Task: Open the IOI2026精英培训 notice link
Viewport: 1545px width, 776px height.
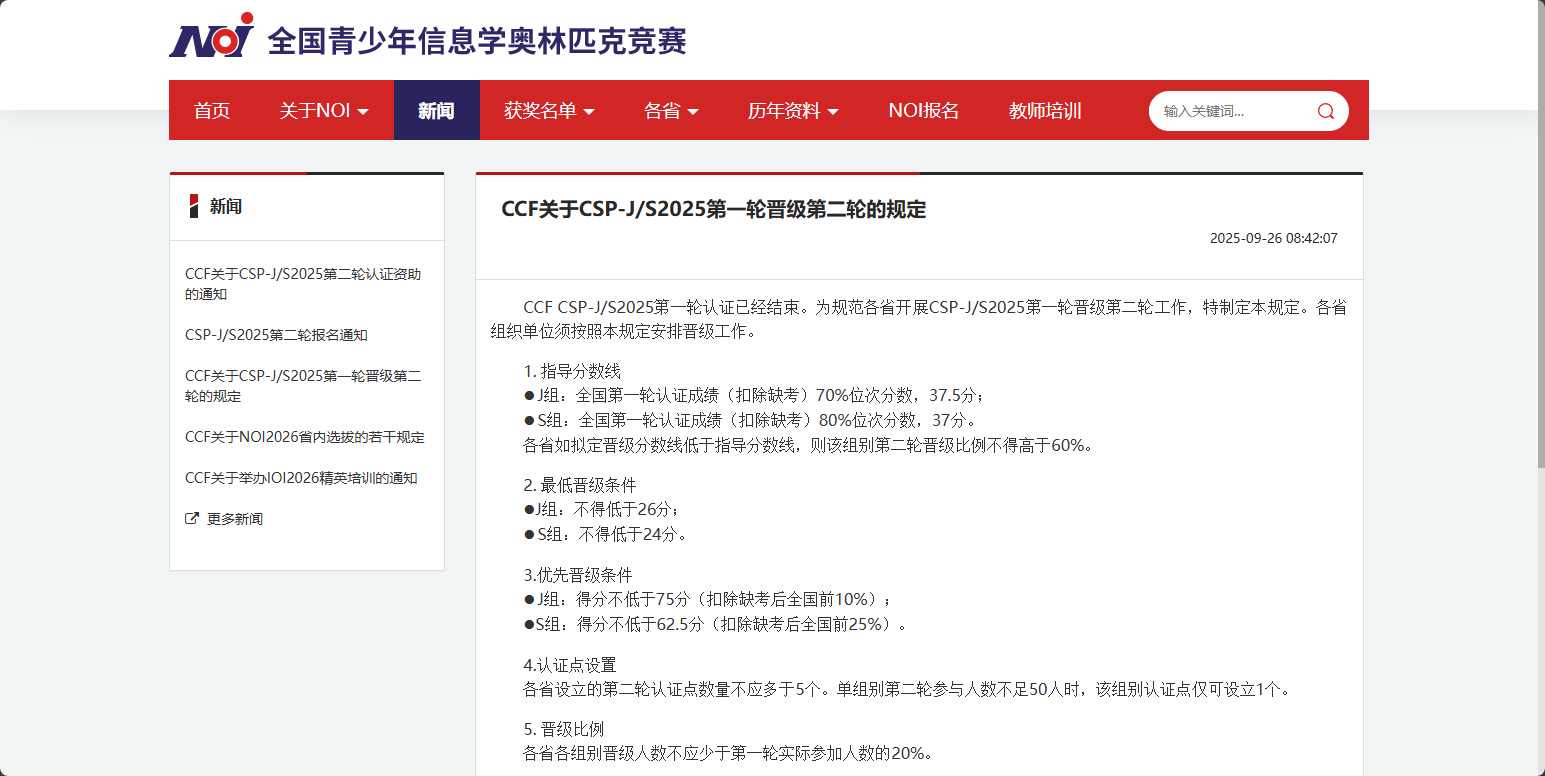Action: 301,478
